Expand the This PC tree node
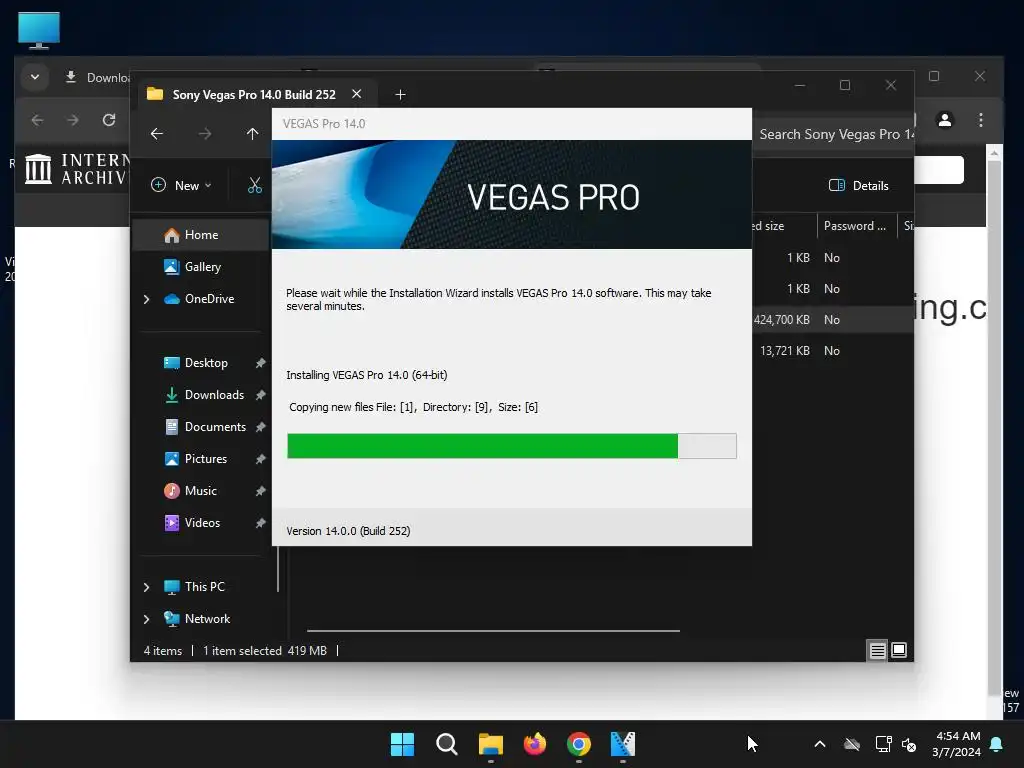 (x=146, y=587)
